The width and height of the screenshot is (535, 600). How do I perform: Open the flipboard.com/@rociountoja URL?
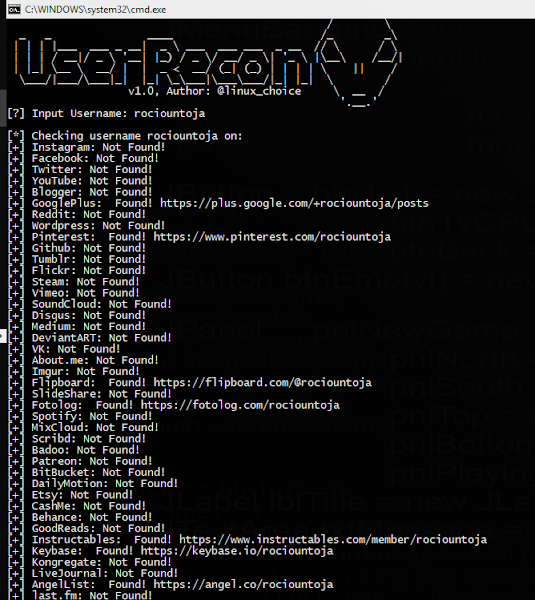coord(263,383)
